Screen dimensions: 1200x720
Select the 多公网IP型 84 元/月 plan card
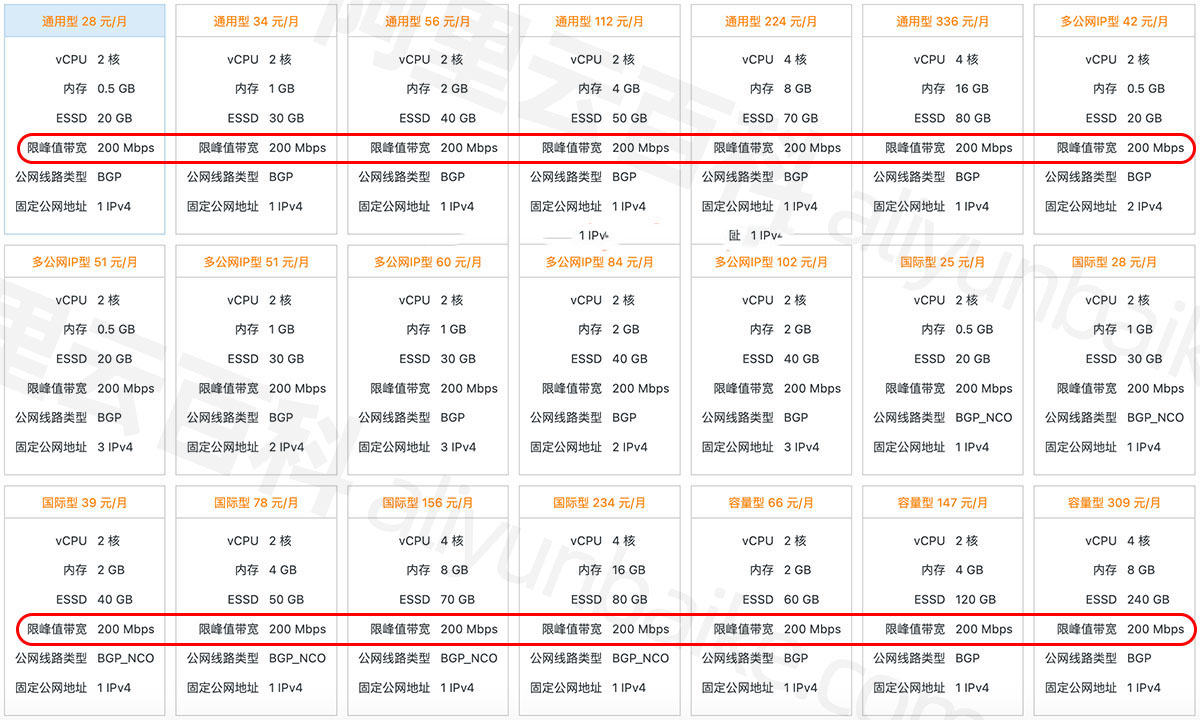(600, 360)
